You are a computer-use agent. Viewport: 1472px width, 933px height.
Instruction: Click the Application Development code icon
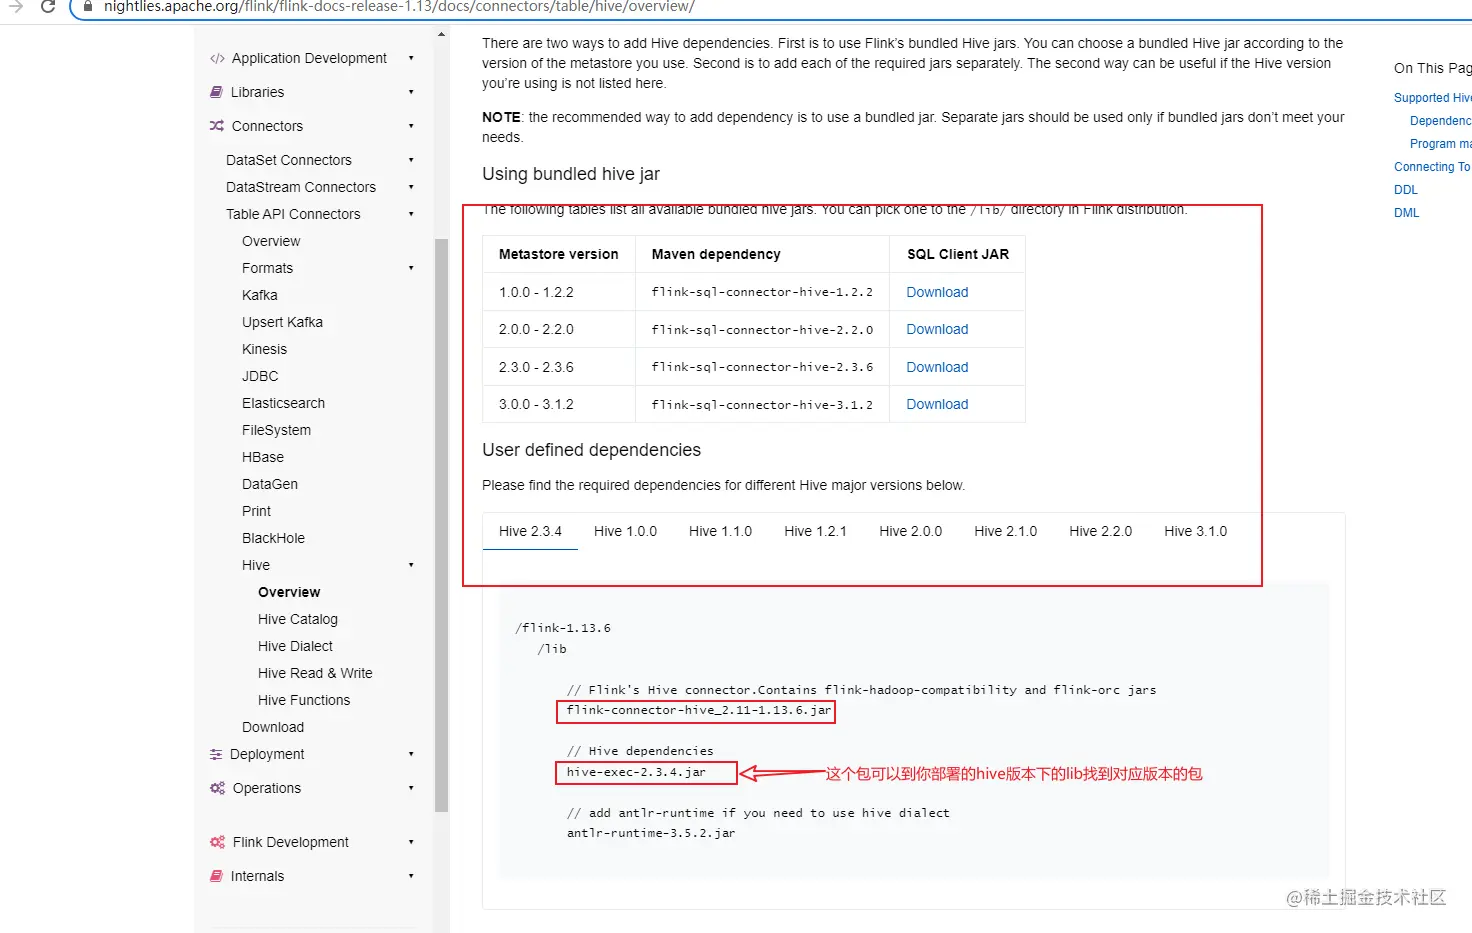(x=217, y=59)
